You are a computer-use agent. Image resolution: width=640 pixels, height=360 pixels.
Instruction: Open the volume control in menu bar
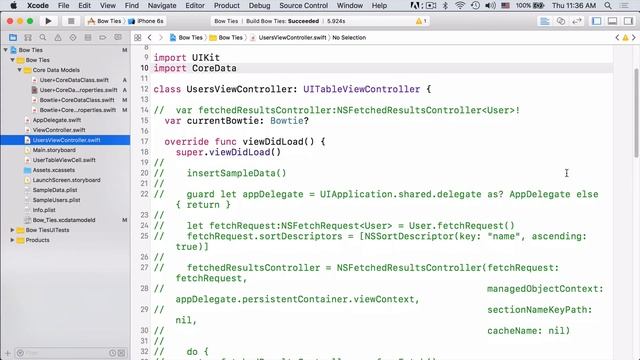pos(491,6)
